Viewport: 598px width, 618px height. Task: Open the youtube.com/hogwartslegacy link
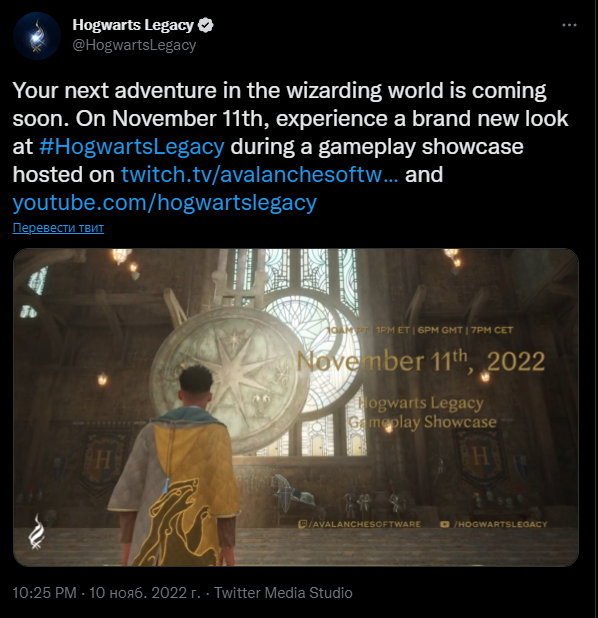(165, 203)
